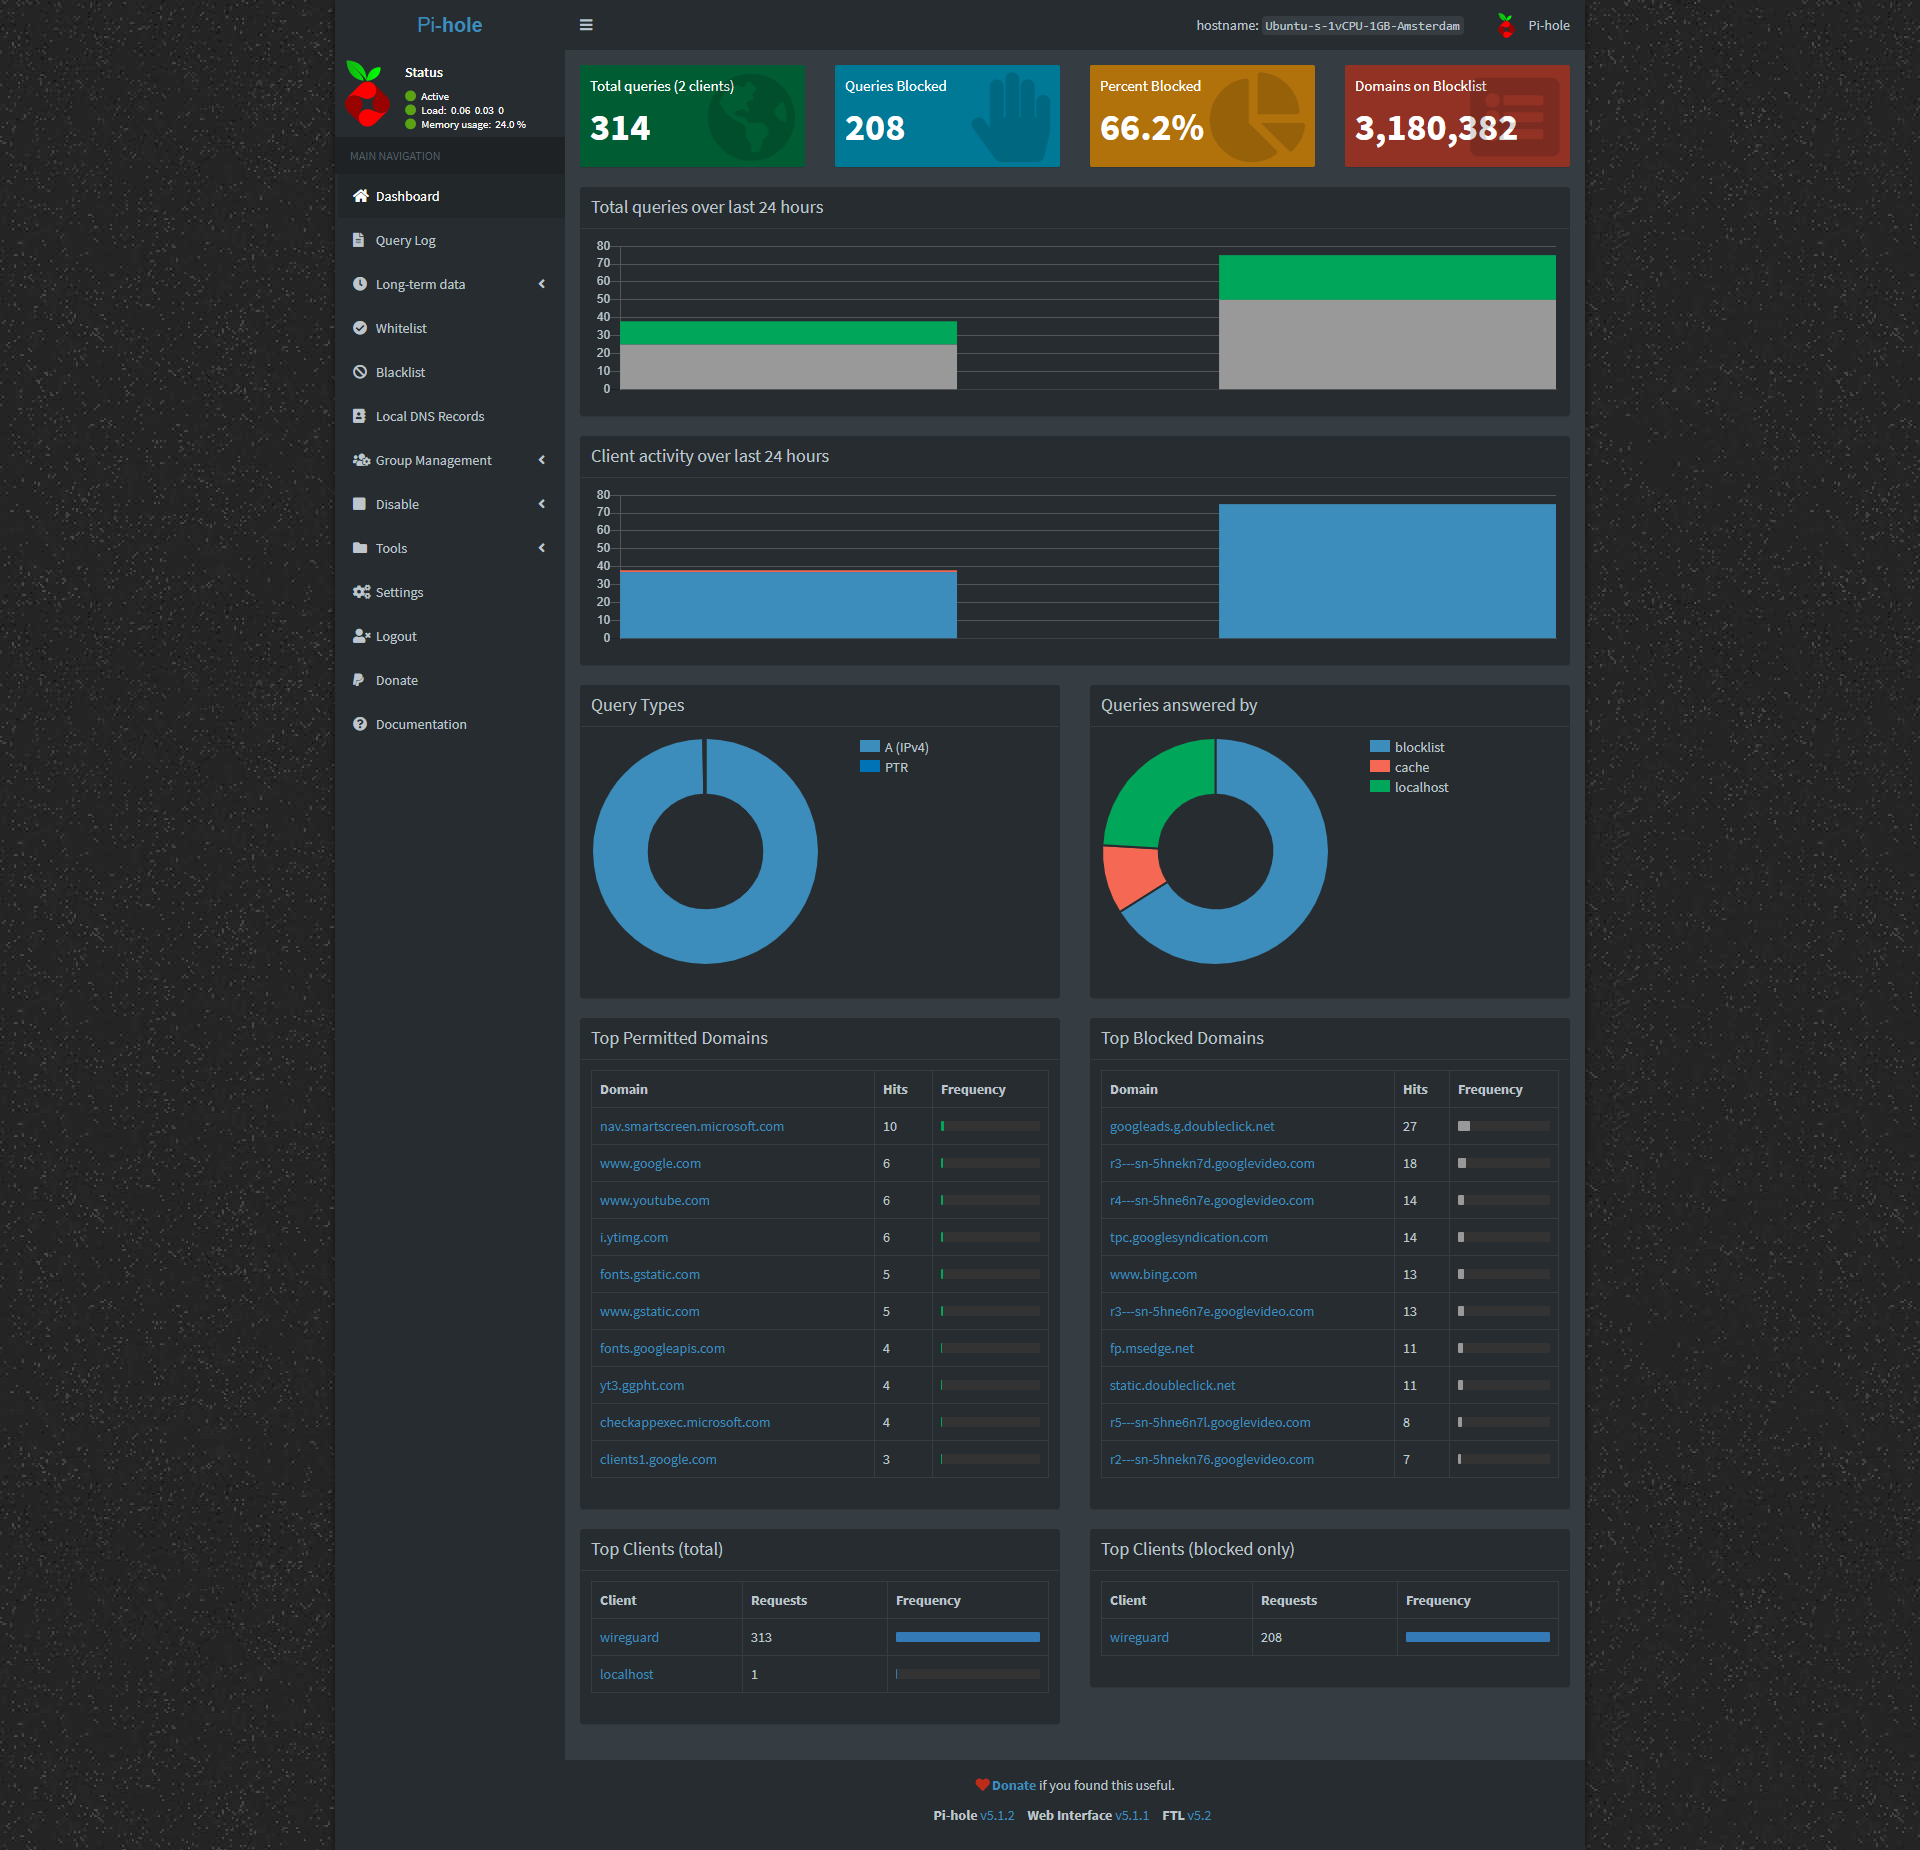Open FTL v5.2 version link
This screenshot has height=1850, width=1920.
click(1199, 1815)
